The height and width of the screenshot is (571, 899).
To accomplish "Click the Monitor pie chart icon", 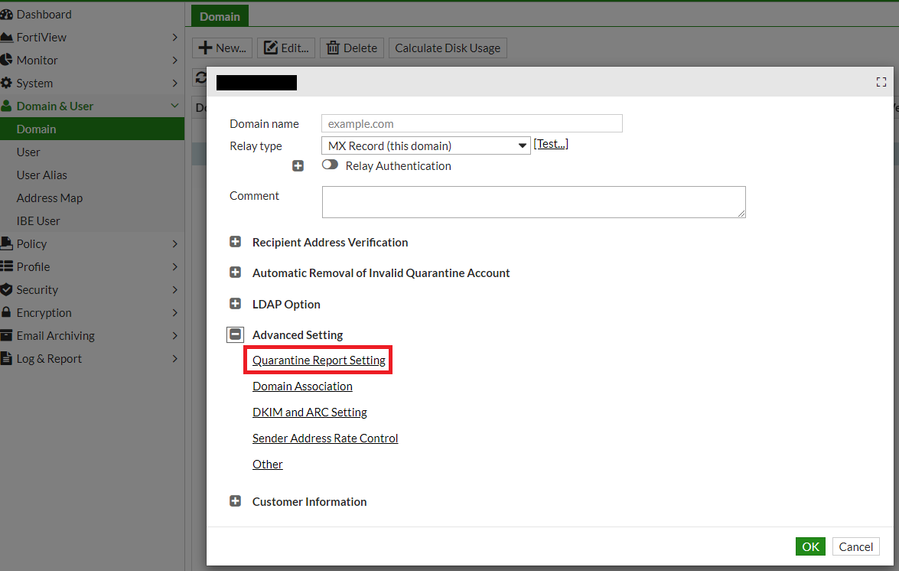I will point(7,60).
